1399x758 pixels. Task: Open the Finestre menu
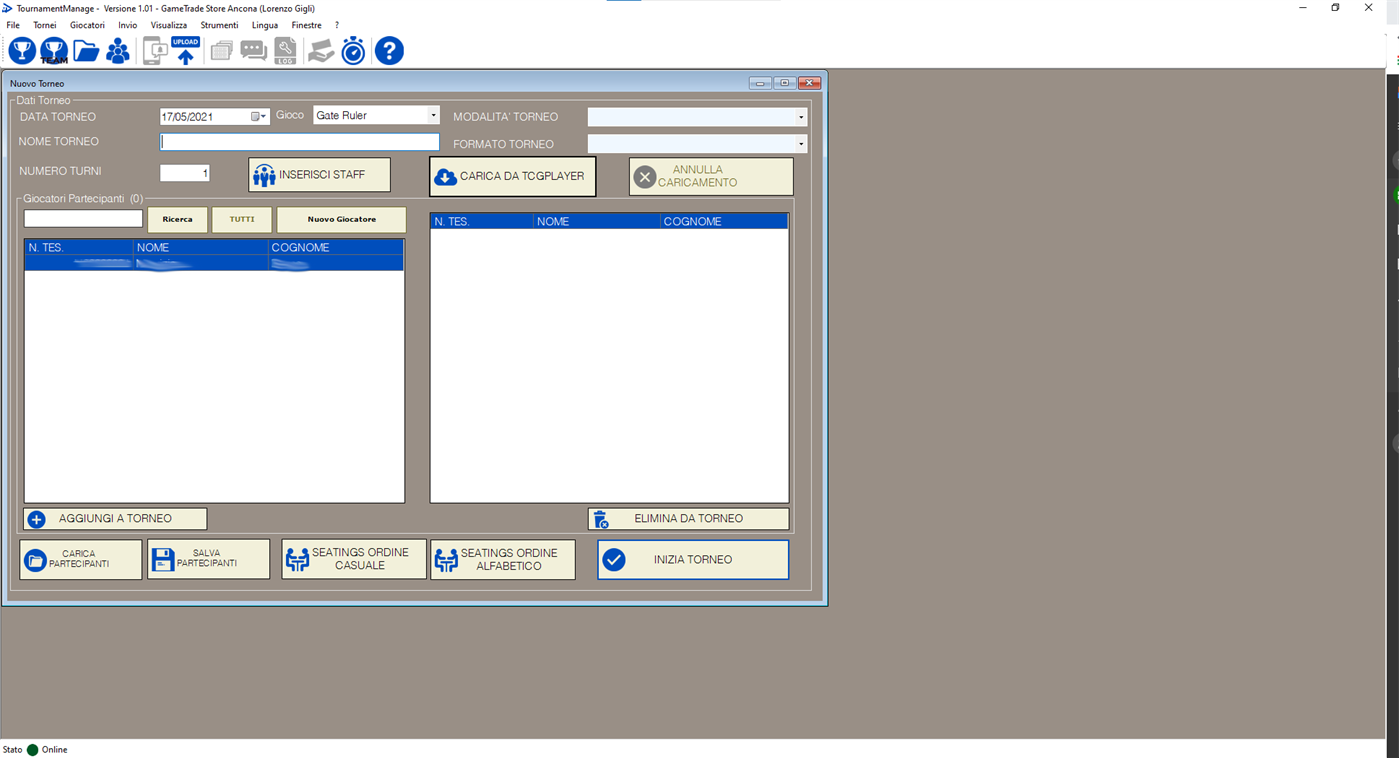point(307,25)
